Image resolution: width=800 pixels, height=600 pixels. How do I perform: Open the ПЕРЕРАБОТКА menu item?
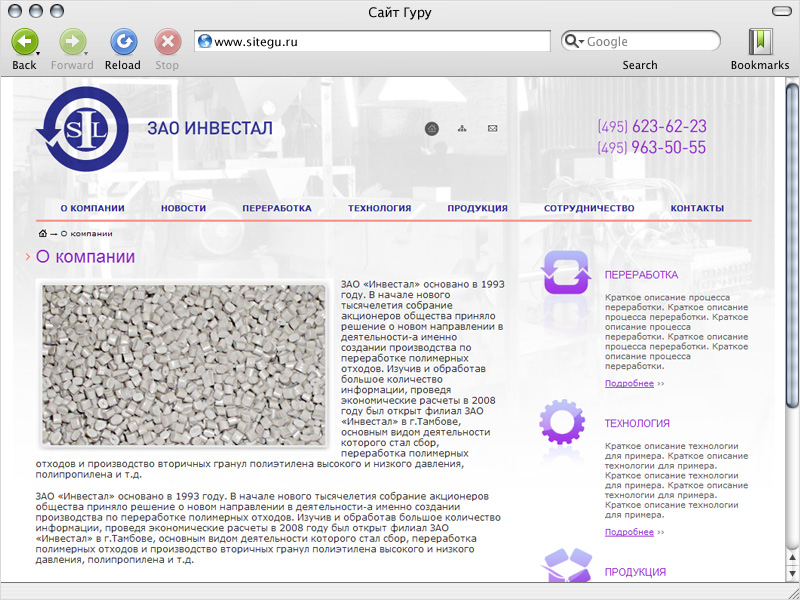tap(277, 208)
